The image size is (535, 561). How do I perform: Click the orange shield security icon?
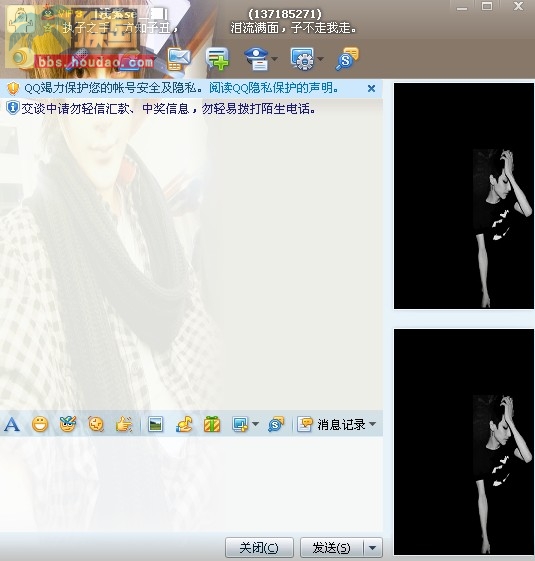coord(13,88)
